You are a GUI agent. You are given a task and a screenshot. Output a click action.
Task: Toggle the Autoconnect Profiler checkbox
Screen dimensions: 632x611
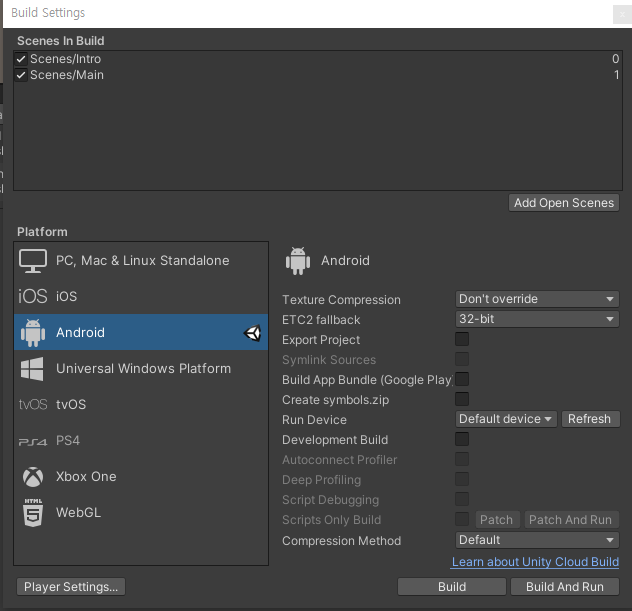462,459
